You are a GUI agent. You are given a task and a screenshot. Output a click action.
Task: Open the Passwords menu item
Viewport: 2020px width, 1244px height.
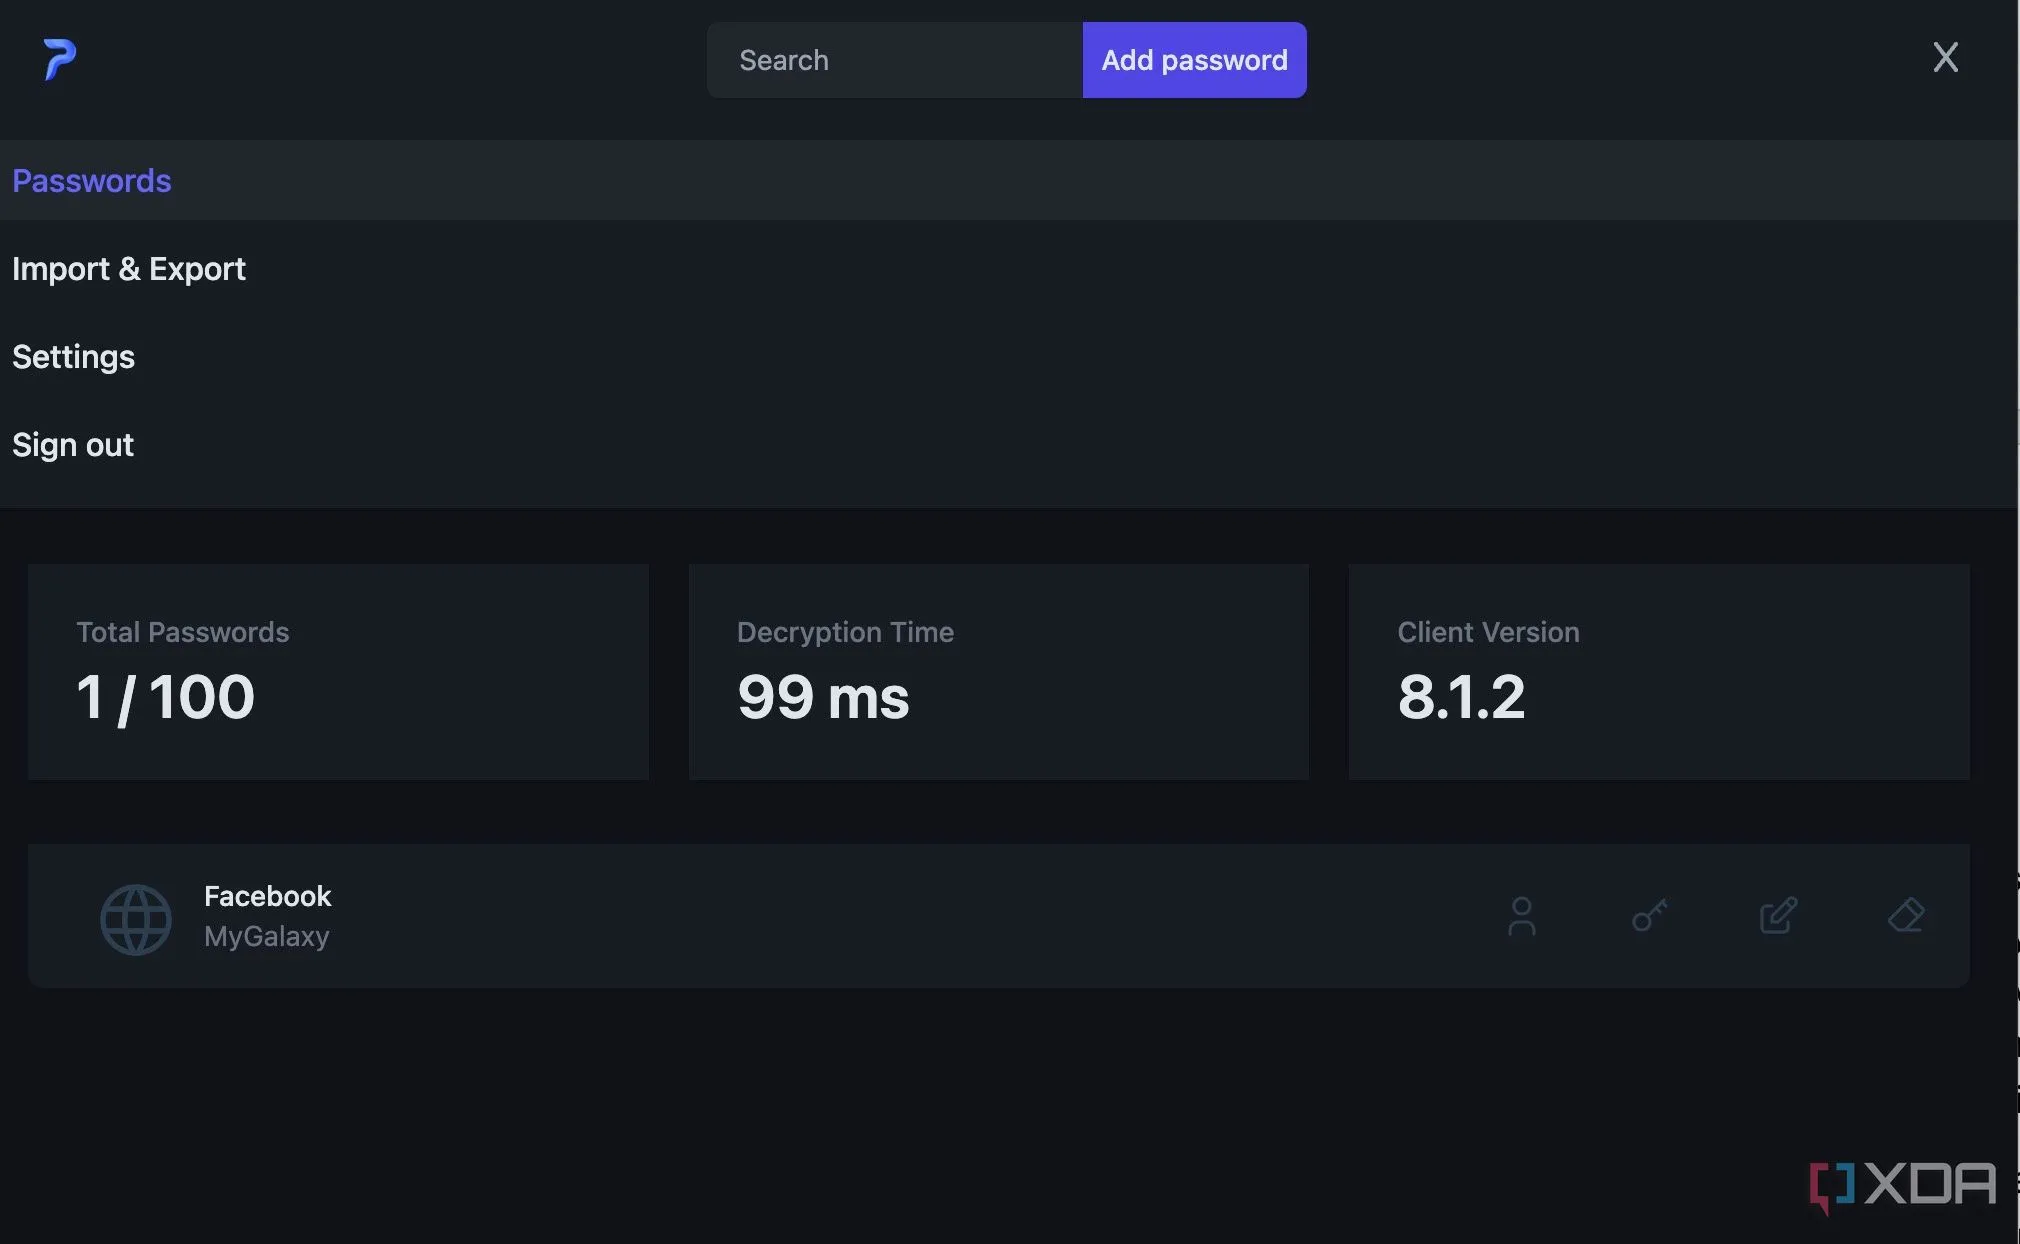pyautogui.click(x=92, y=181)
